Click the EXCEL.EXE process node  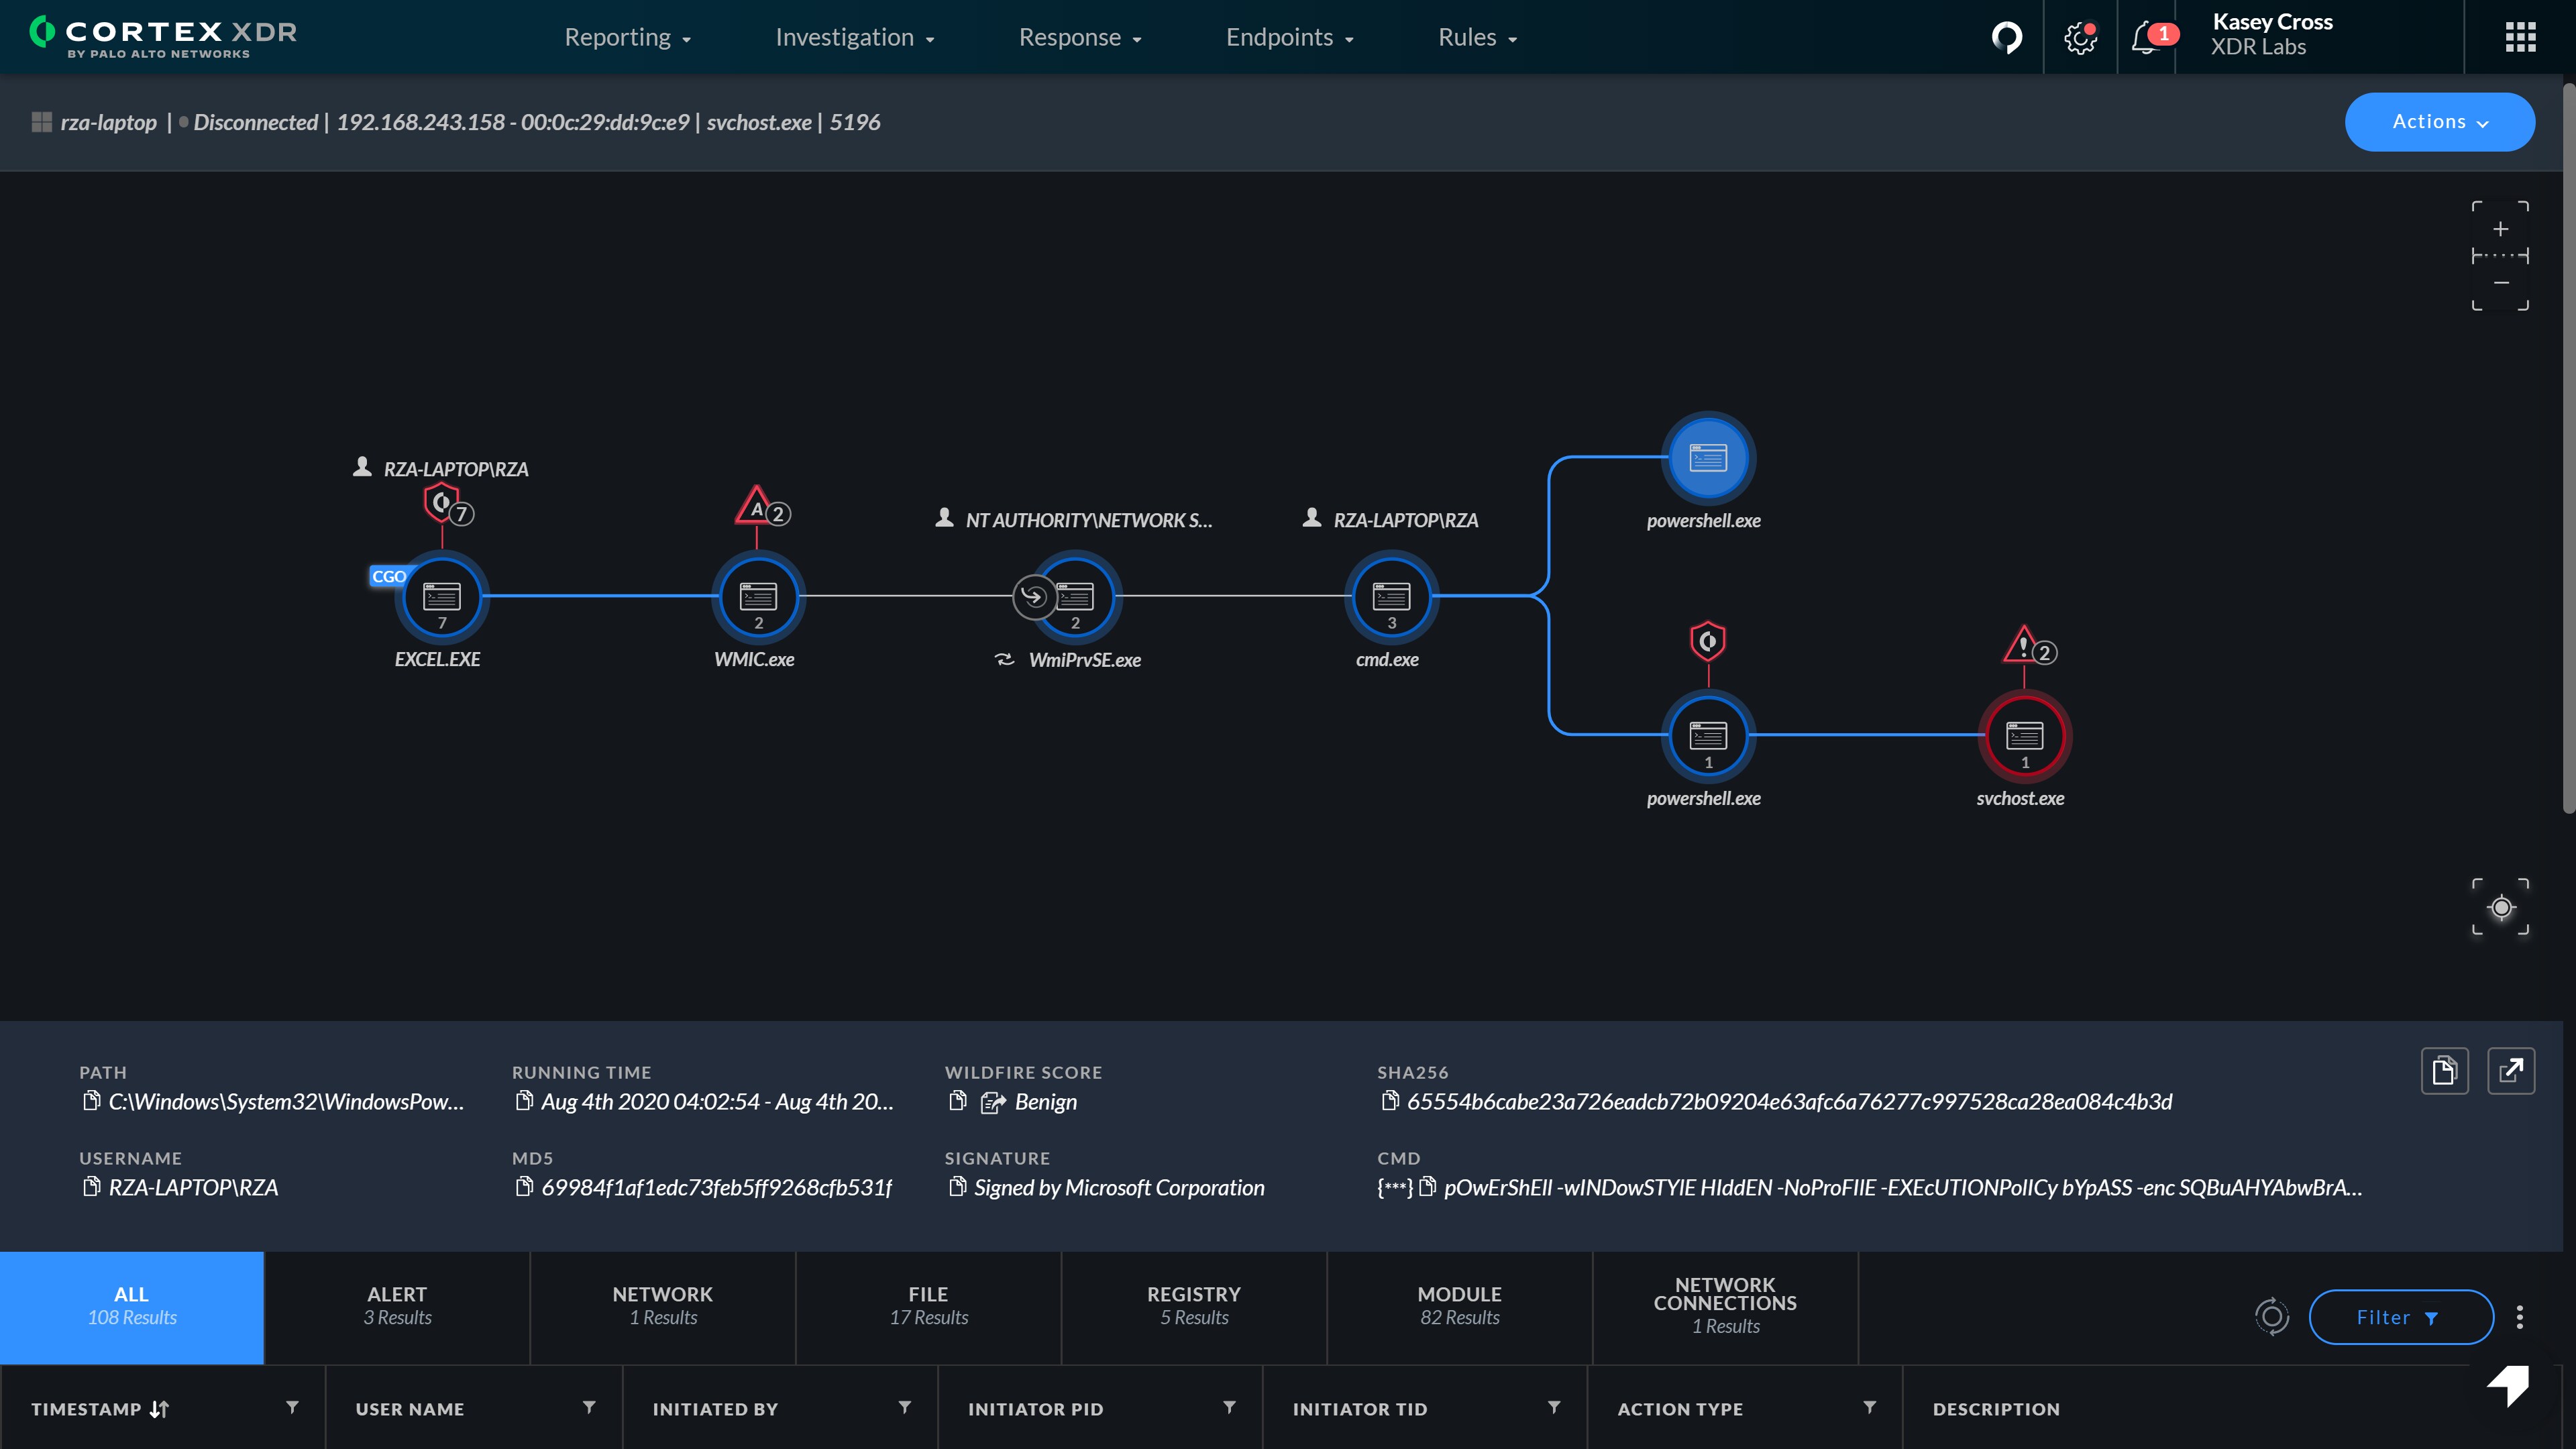(441, 597)
